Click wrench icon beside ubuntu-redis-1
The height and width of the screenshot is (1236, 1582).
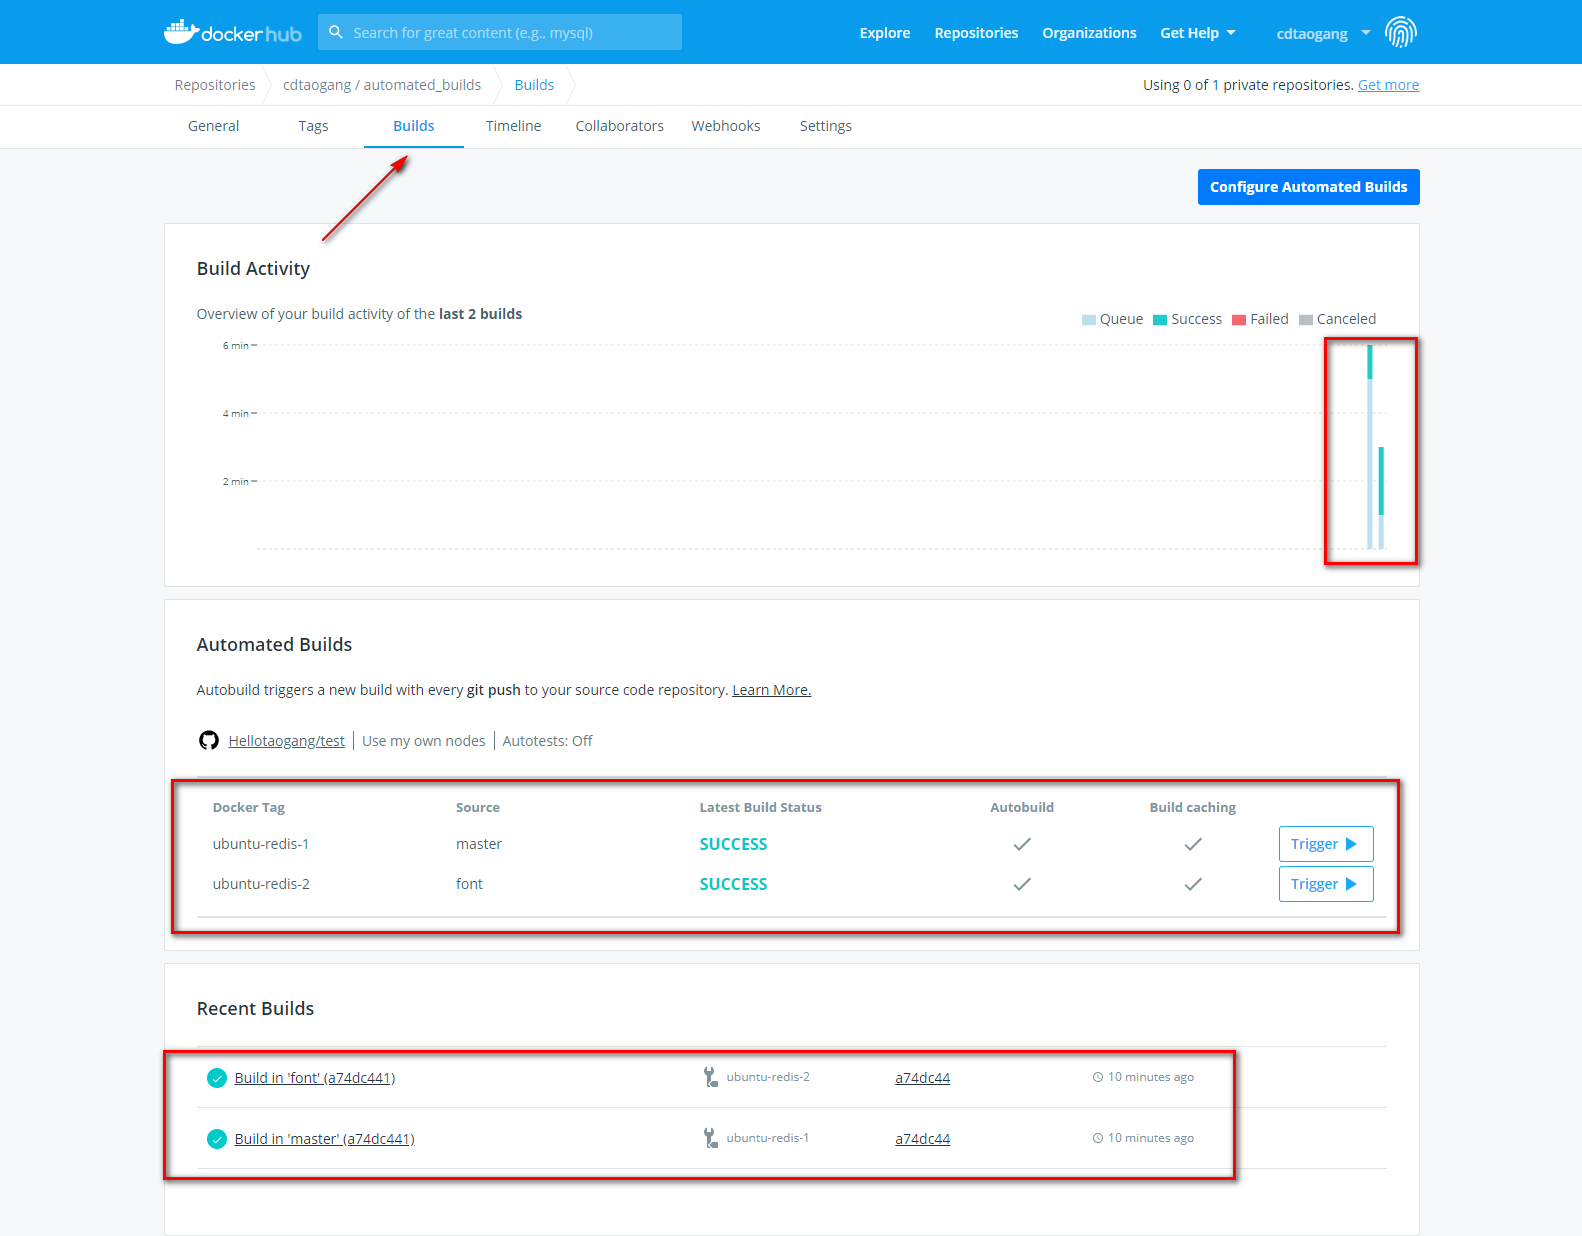coord(710,1138)
